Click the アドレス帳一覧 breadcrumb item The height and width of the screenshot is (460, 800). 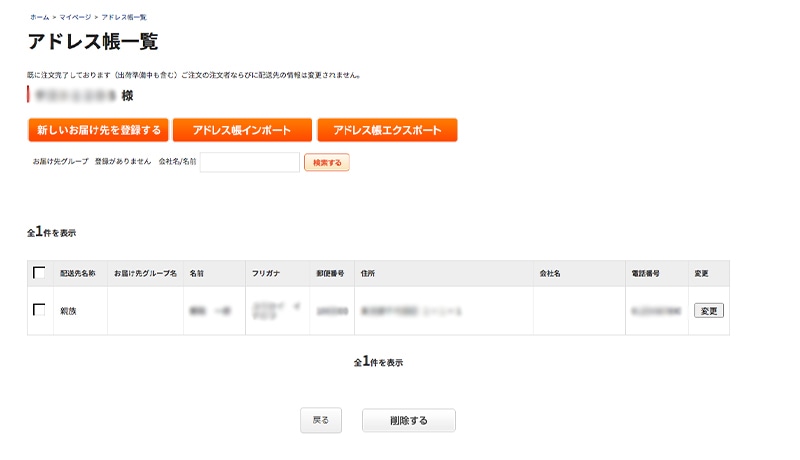[x=124, y=17]
